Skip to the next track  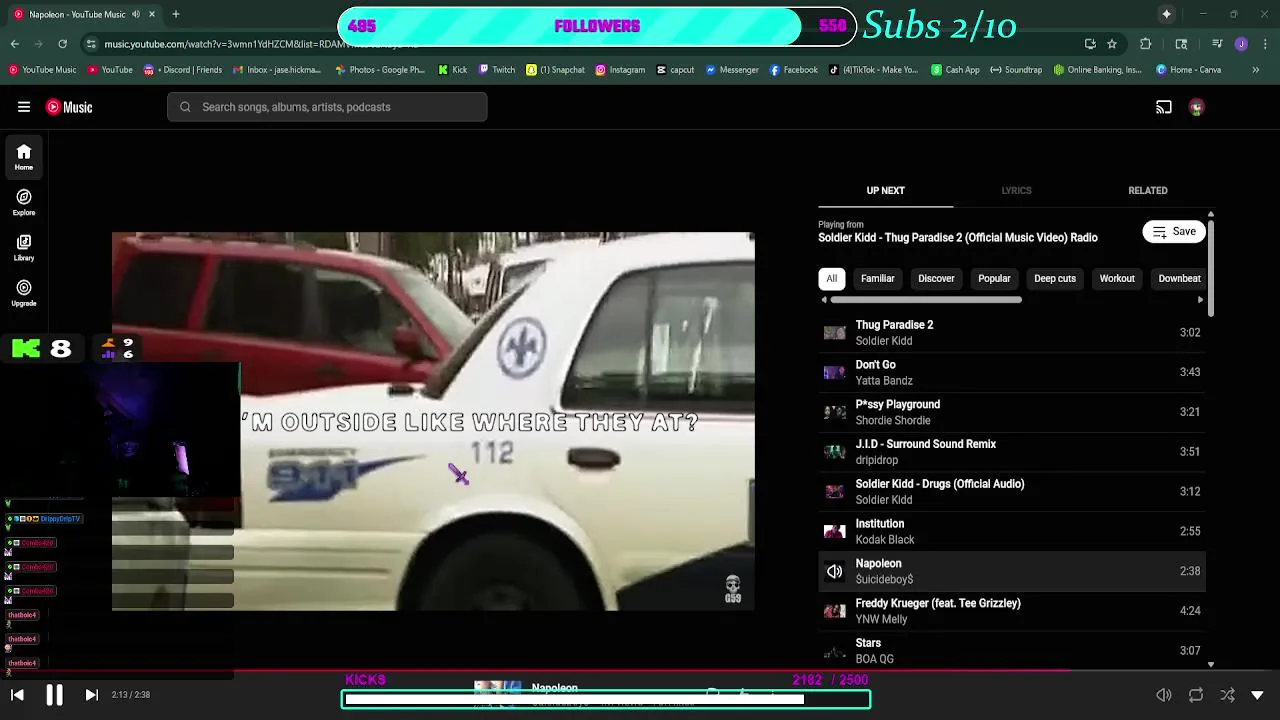91,695
